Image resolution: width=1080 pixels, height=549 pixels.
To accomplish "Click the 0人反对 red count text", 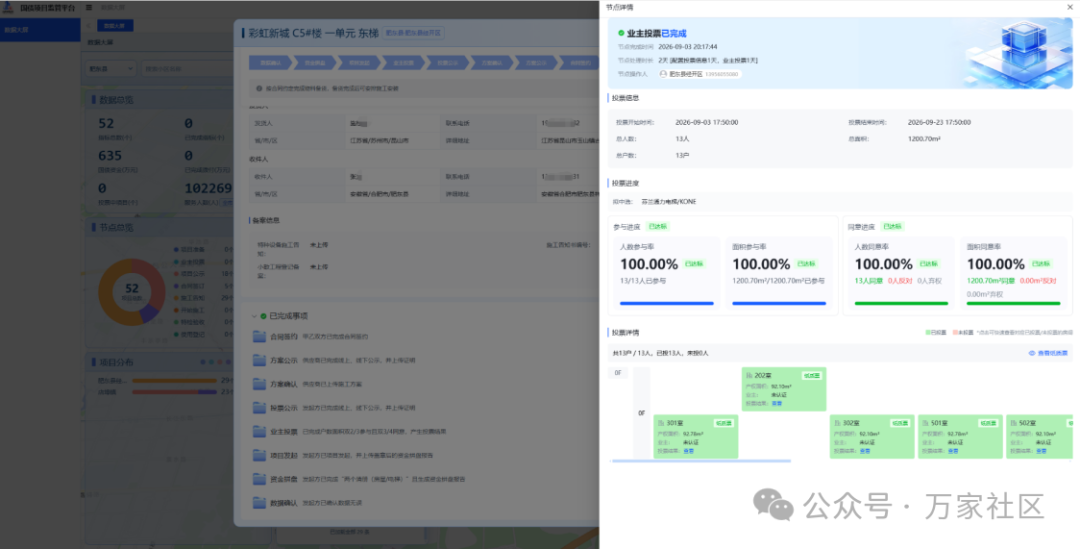I will (x=900, y=281).
